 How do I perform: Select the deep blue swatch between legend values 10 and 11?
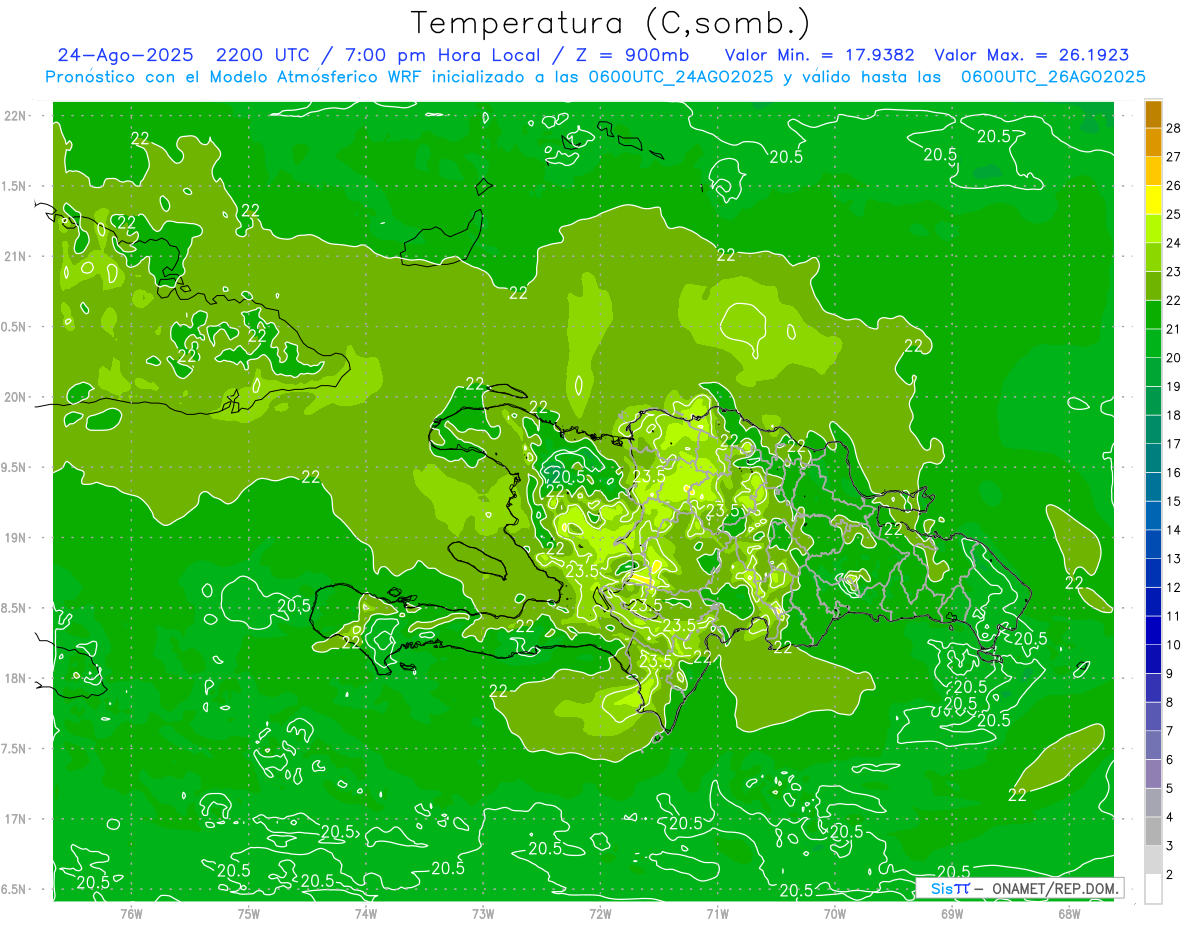tap(1153, 631)
